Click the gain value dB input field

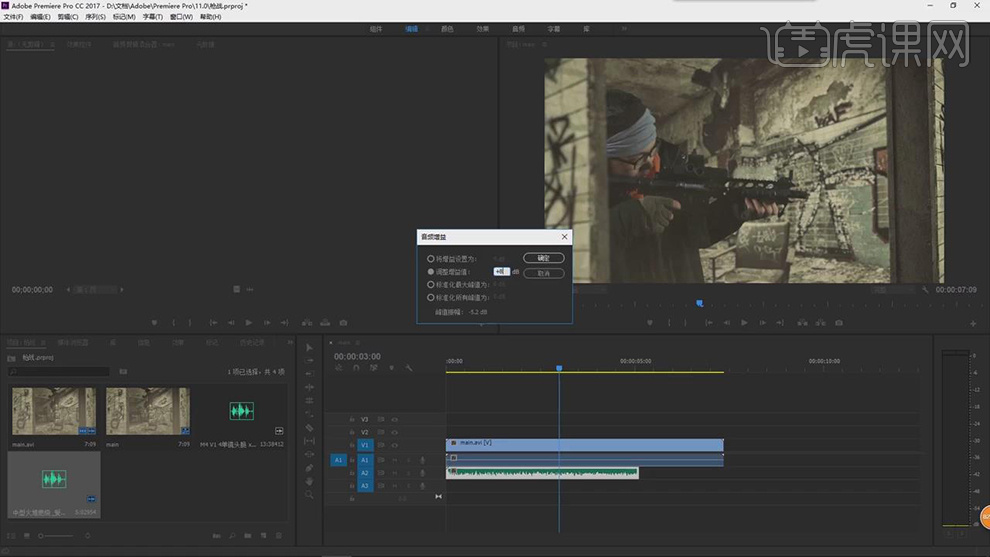[x=502, y=271]
